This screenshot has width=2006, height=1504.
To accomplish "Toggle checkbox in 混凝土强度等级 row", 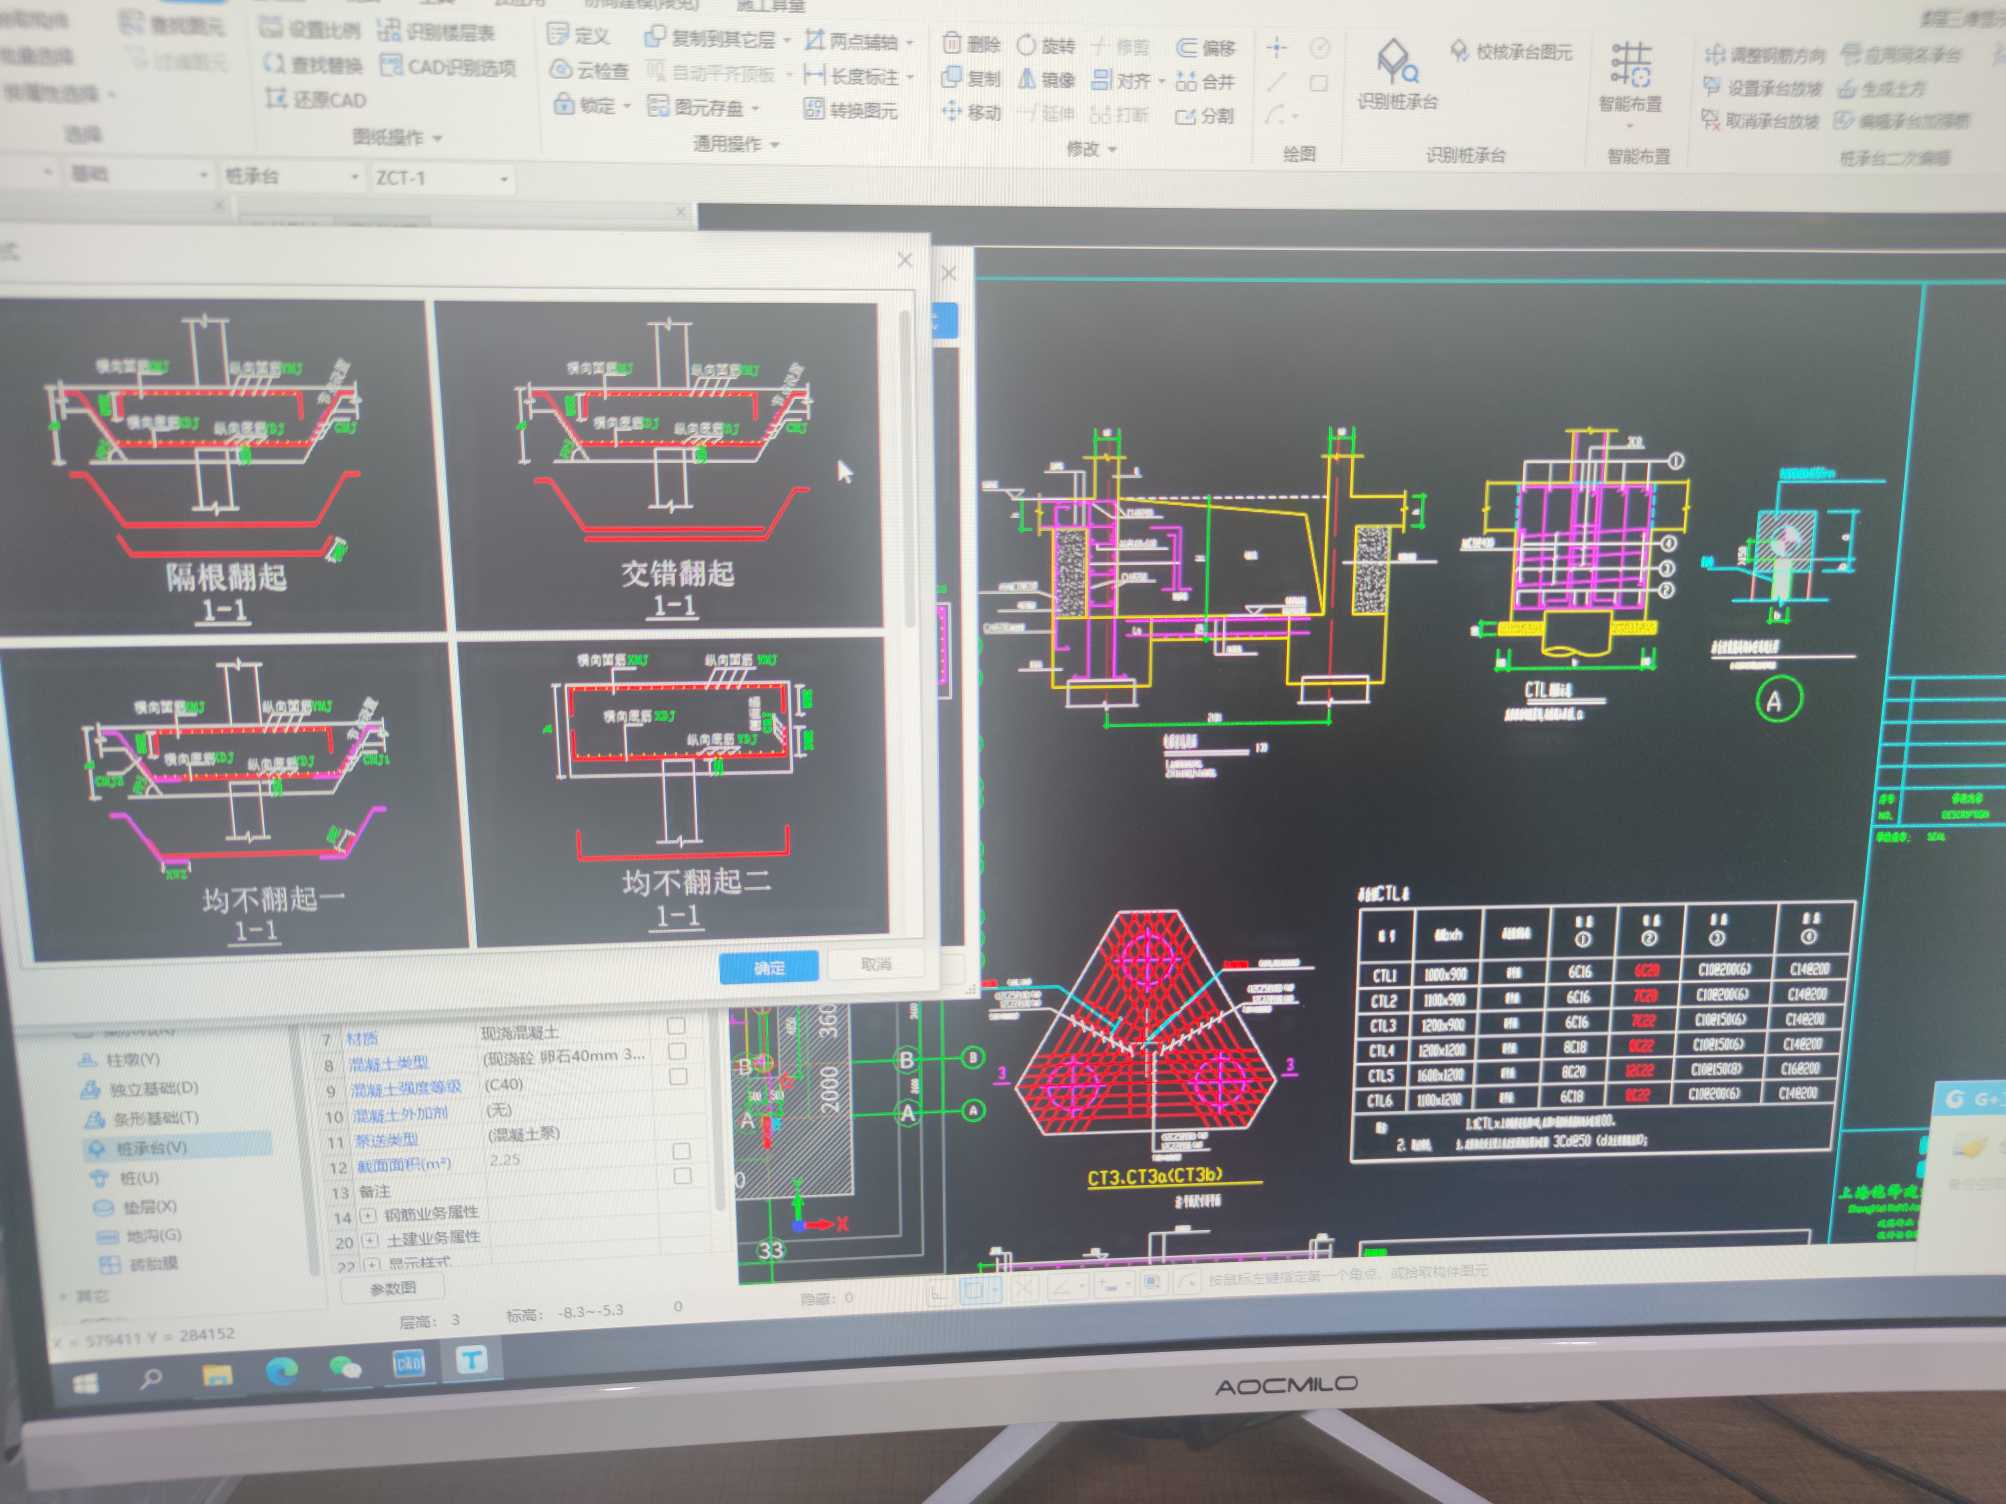I will pyautogui.click(x=678, y=1076).
